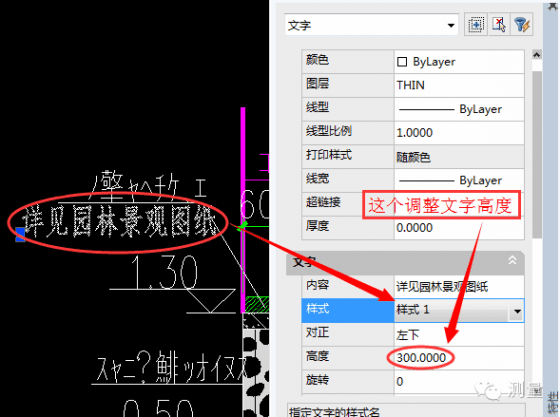Click the 线宽 ByLayer lineweight field
Viewport: 560px width, 417px height.
(x=459, y=180)
